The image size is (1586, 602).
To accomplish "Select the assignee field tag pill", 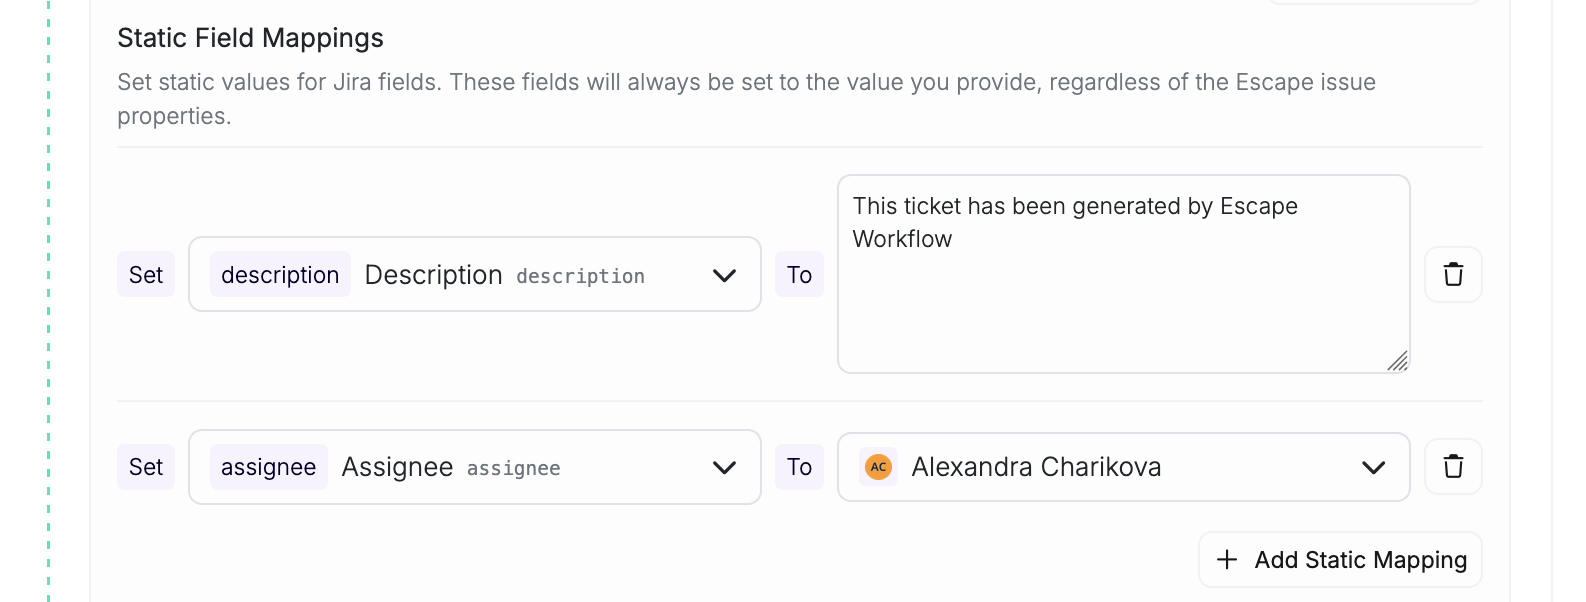I will (268, 466).
